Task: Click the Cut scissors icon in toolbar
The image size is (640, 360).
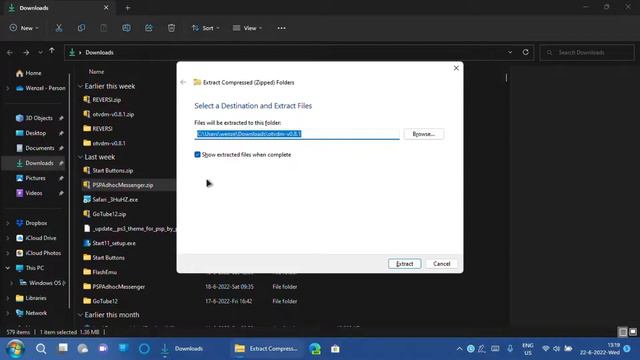Action: click(59, 28)
